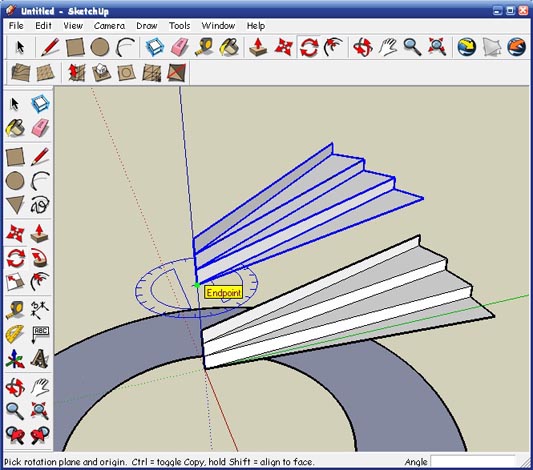Viewport: 533px width, 470px height.
Task: Click the Tape Measure in the left toolbar
Action: (15, 309)
